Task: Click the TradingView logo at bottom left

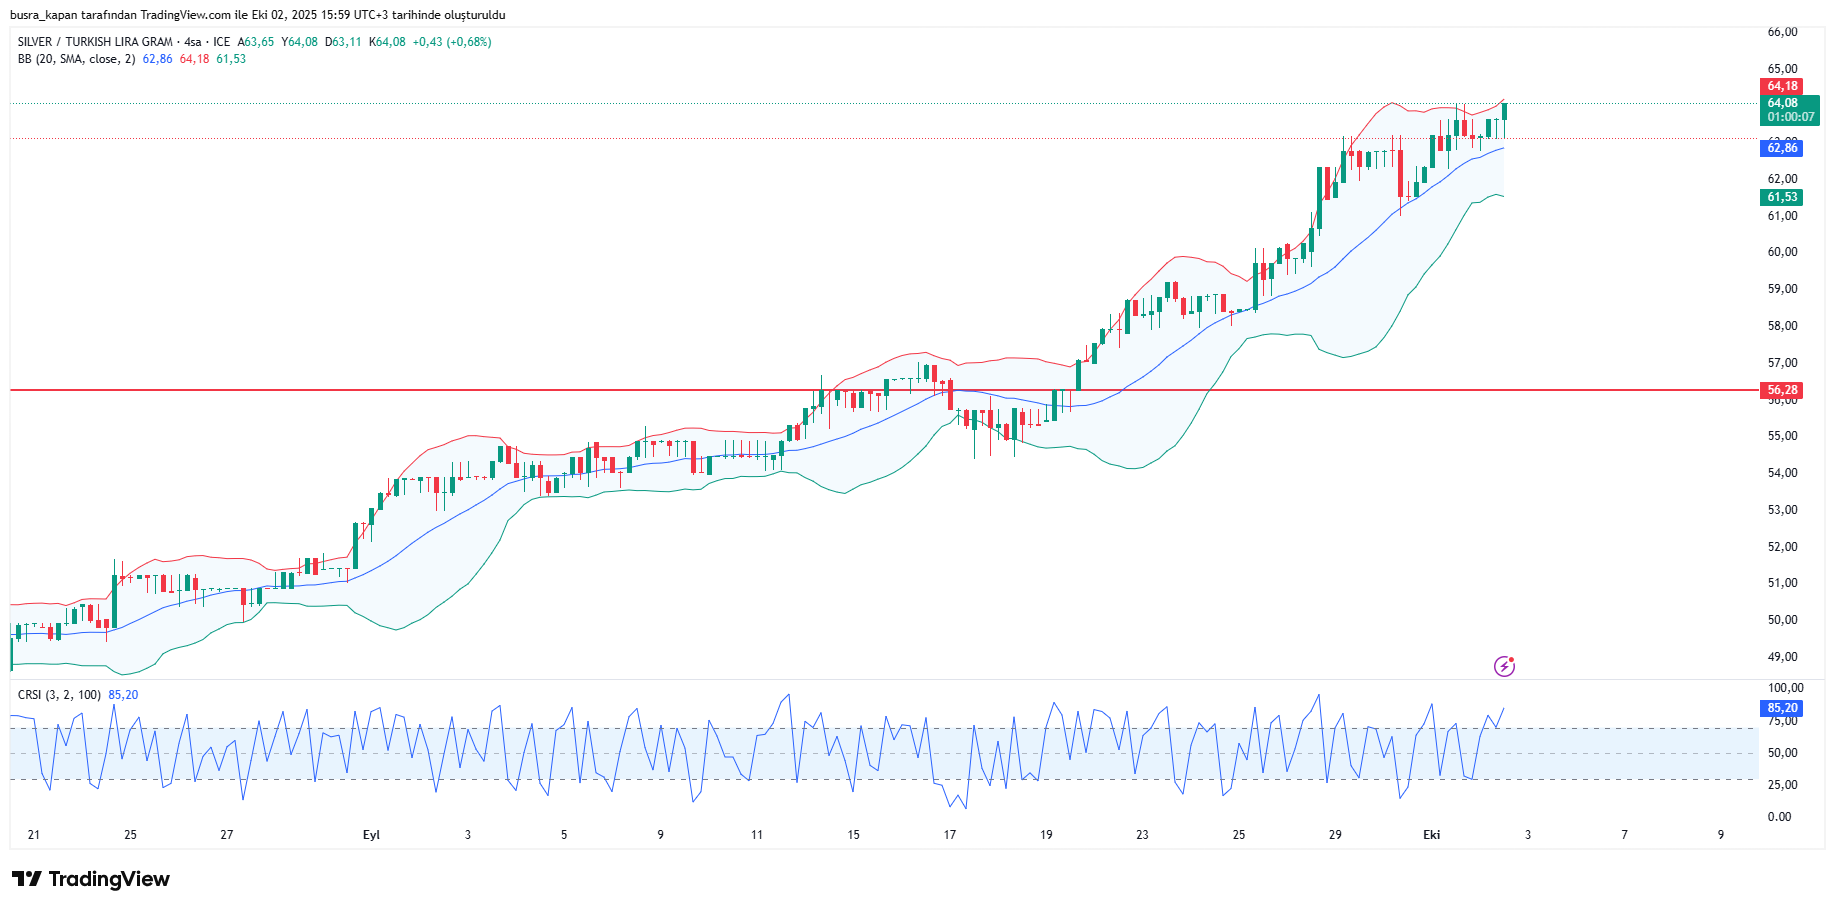Action: [91, 879]
